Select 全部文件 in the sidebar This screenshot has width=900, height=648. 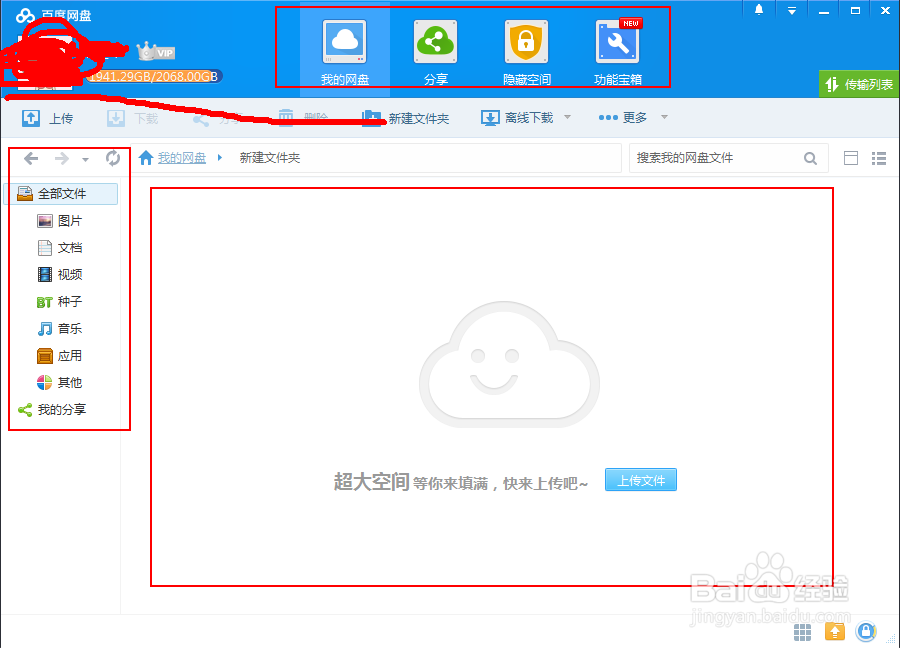tap(61, 194)
